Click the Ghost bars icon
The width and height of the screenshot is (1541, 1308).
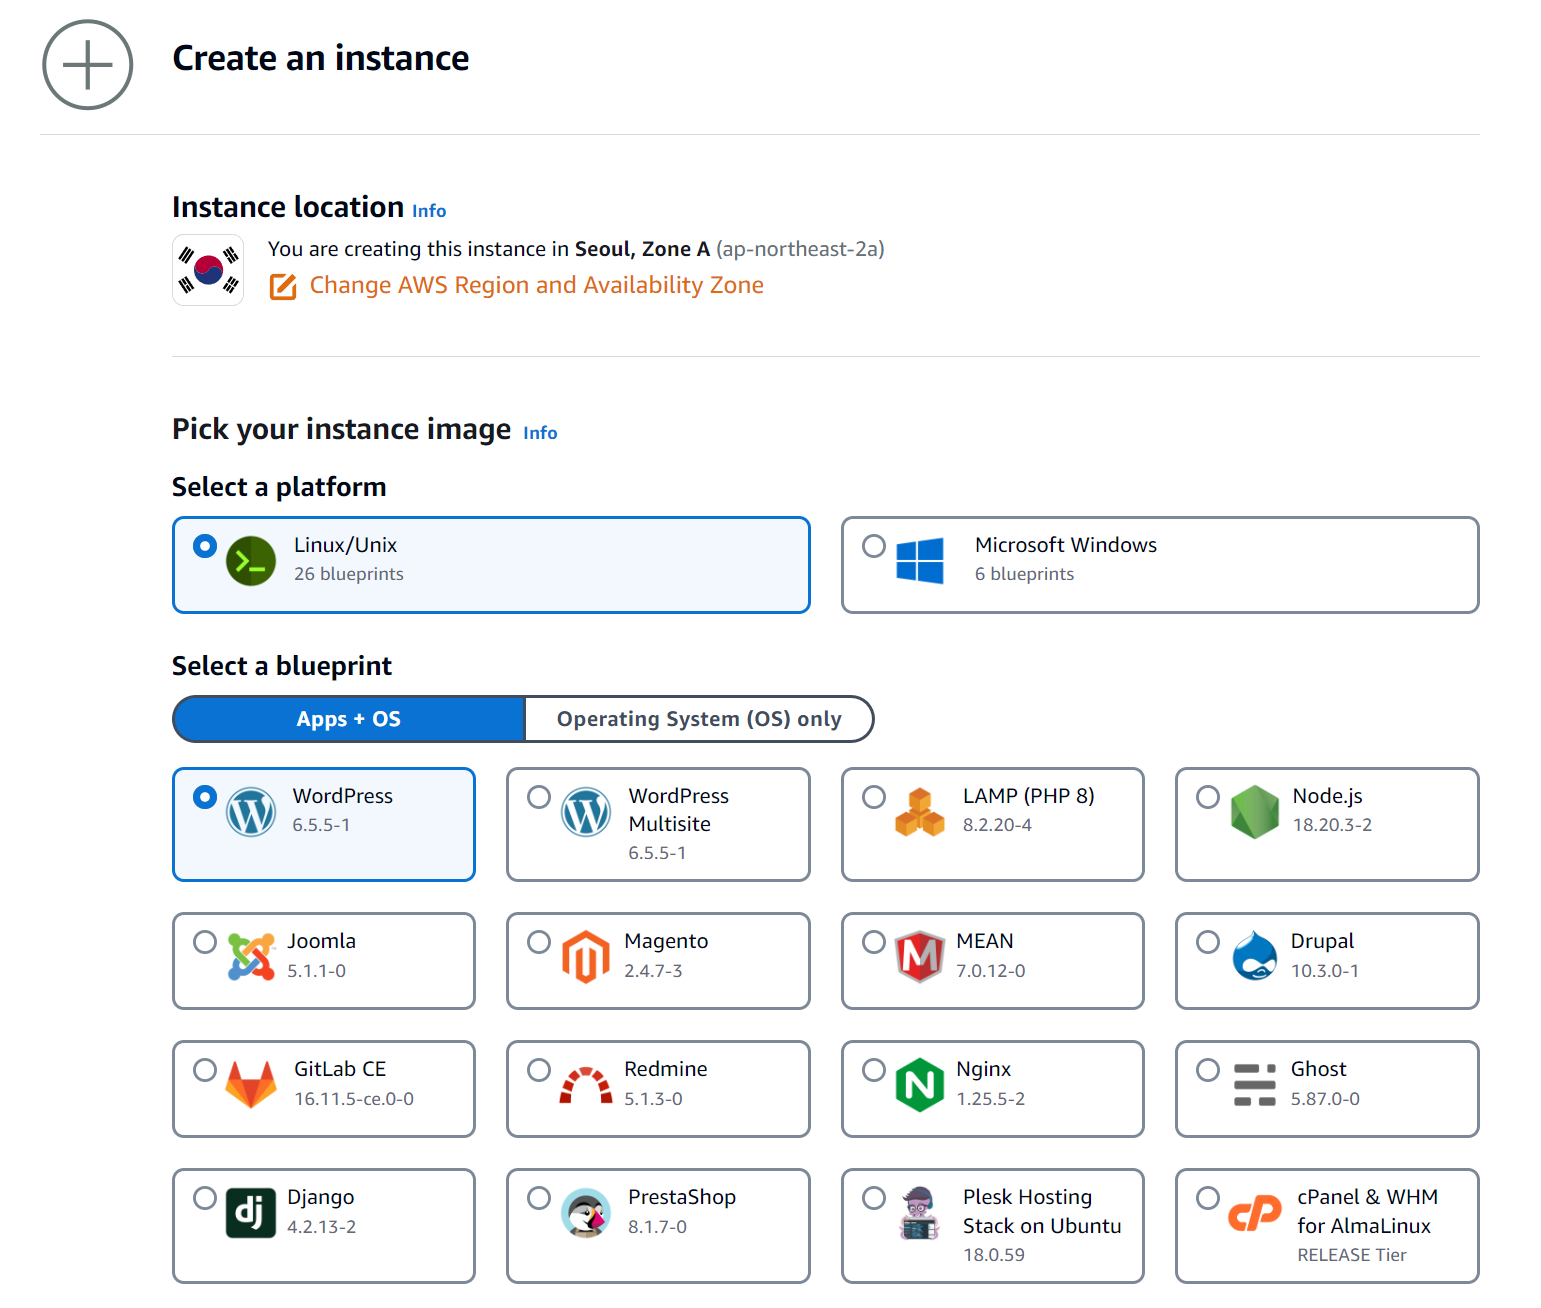pyautogui.click(x=1255, y=1085)
